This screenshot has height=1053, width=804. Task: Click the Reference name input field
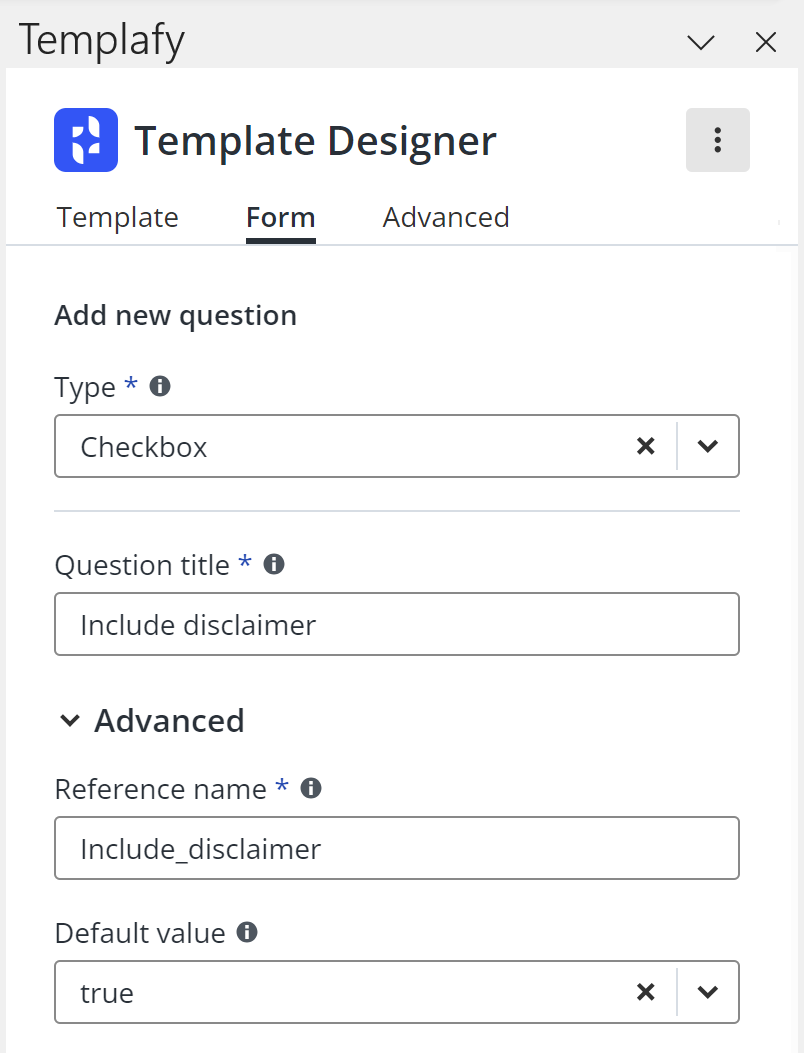[x=396, y=849]
